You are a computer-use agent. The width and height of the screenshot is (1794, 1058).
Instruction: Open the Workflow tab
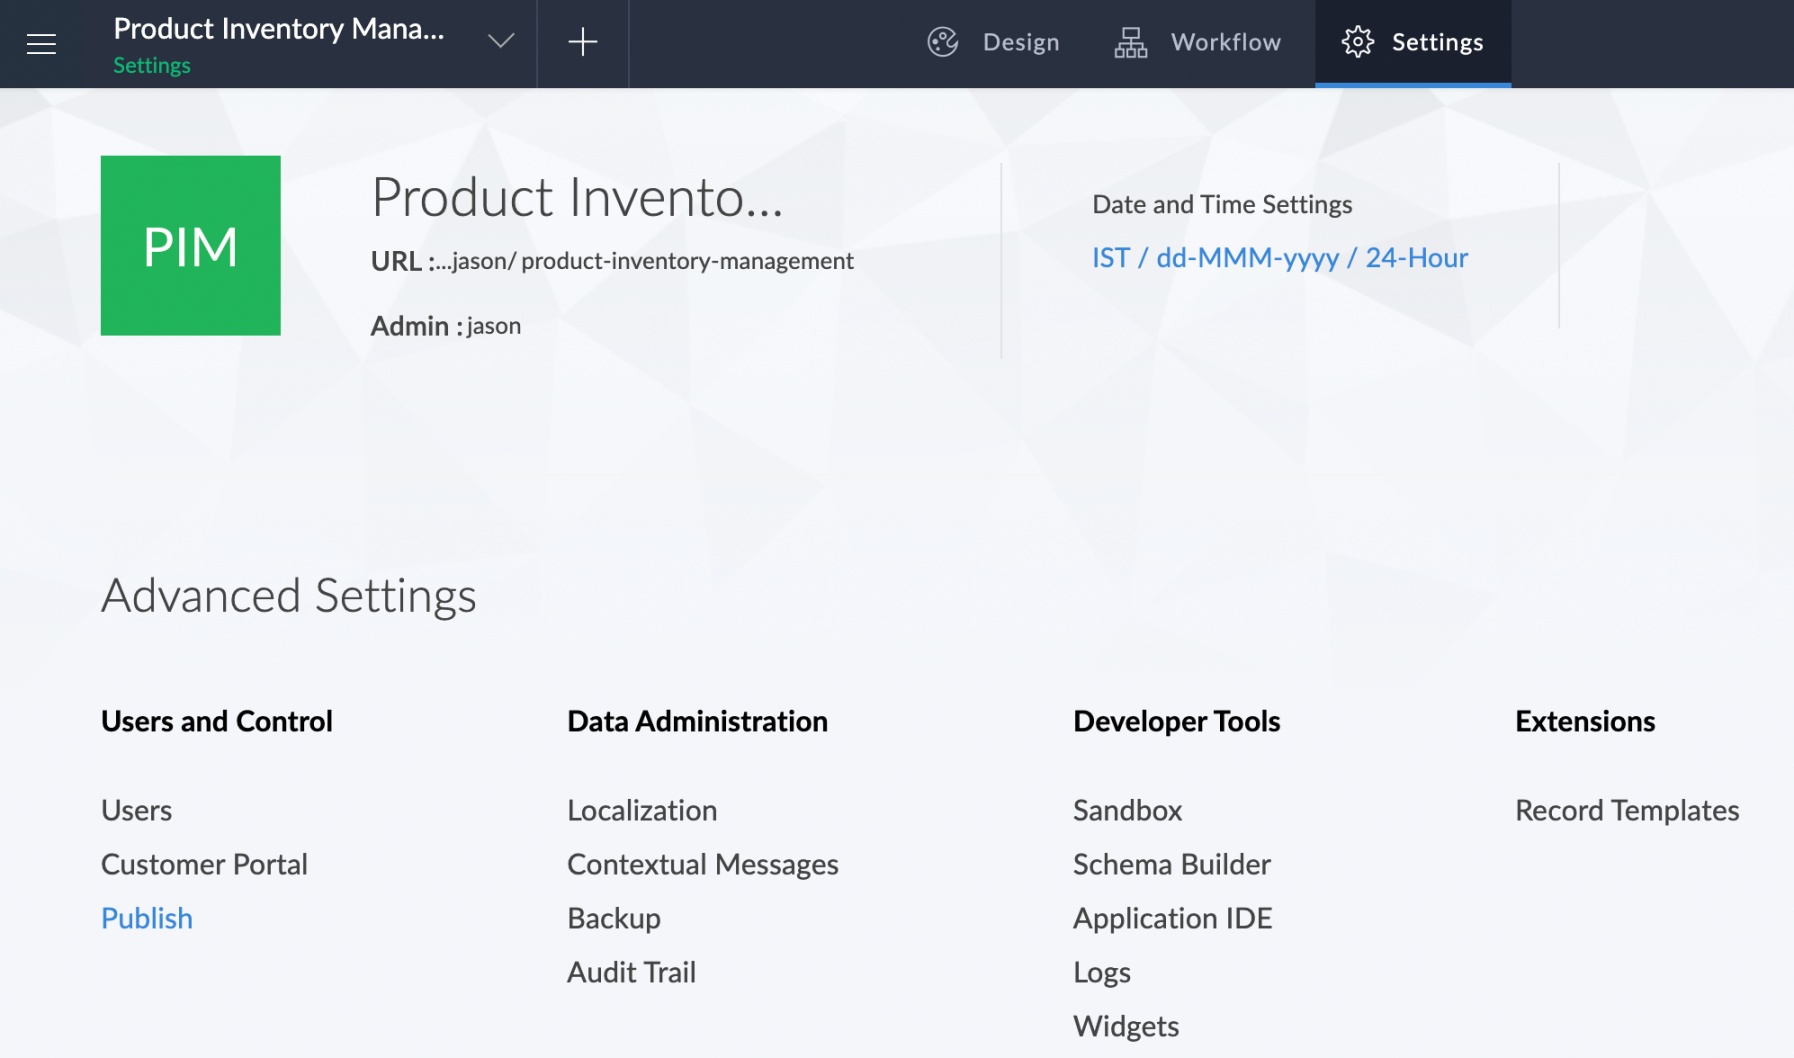pyautogui.click(x=1198, y=42)
